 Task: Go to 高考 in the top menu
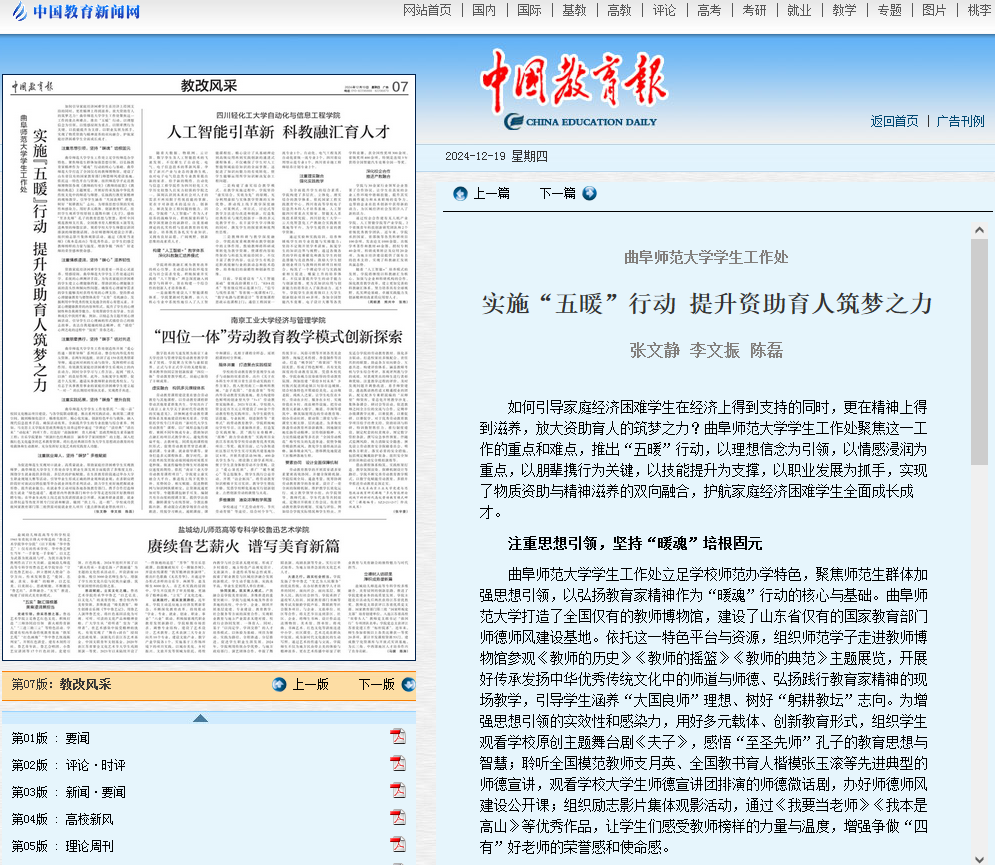pyautogui.click(x=709, y=10)
